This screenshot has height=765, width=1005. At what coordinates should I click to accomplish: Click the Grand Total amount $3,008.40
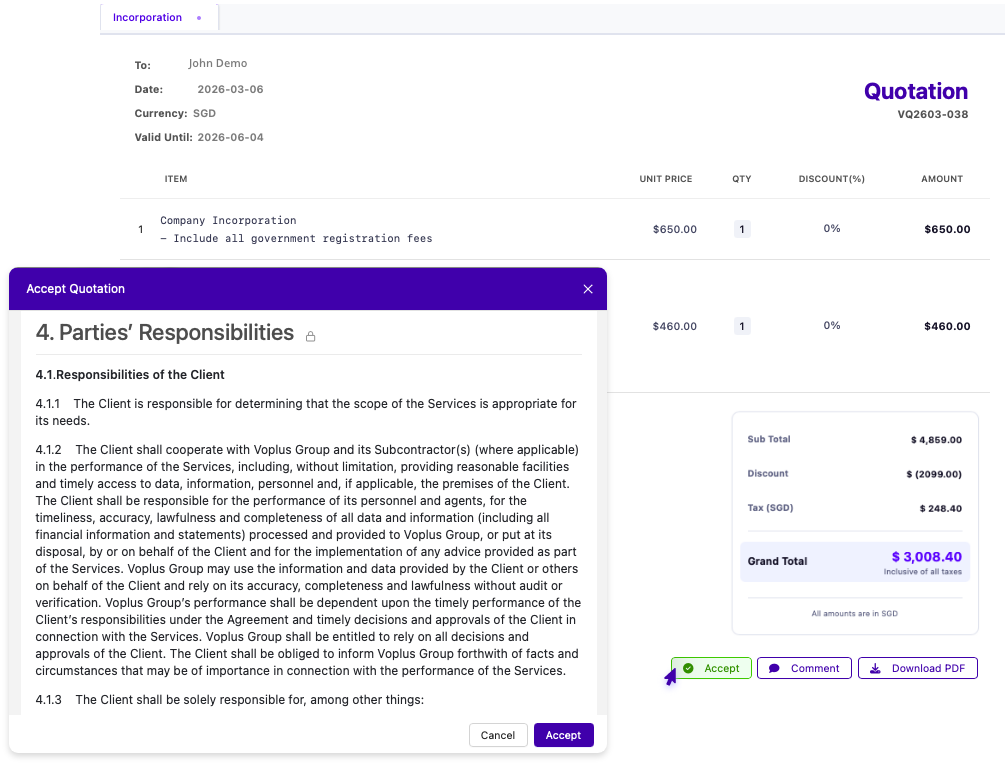tap(926, 557)
